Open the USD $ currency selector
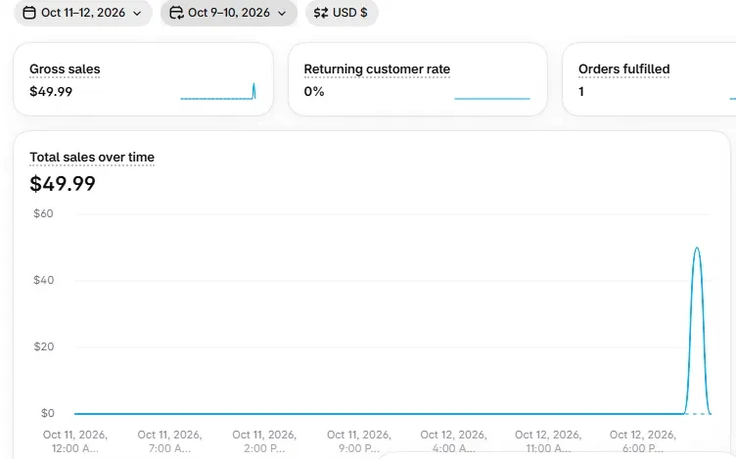Viewport: 736px width, 459px height. coord(341,13)
